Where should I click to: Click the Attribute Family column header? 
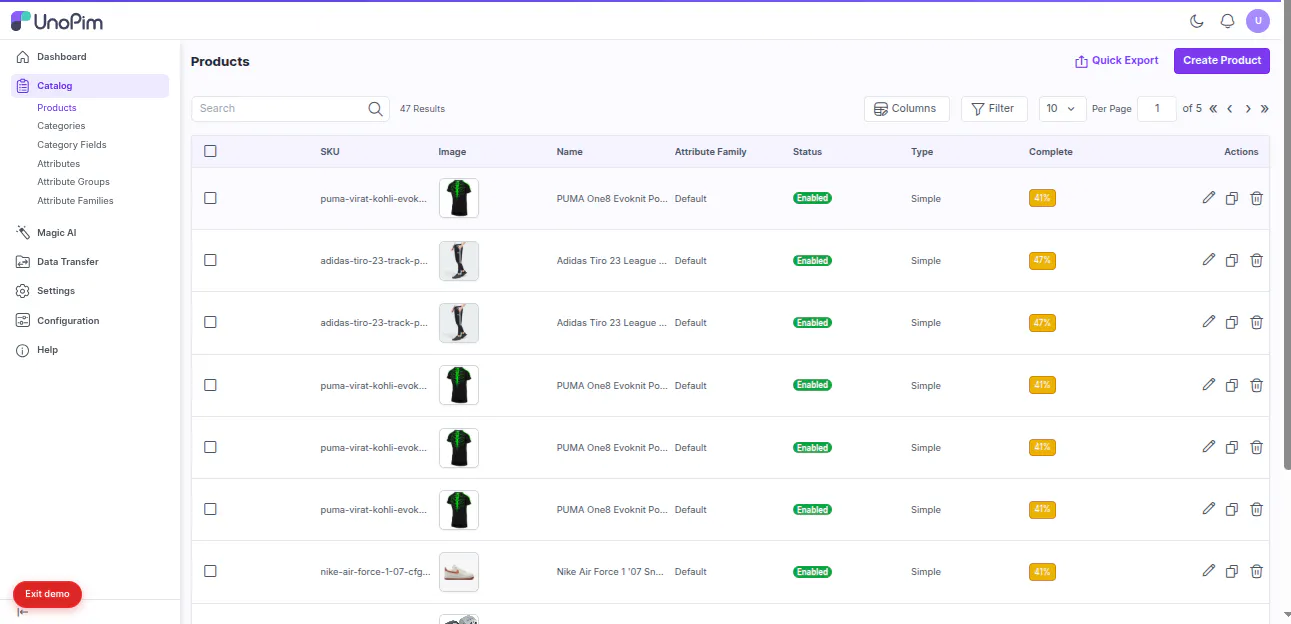[711, 152]
